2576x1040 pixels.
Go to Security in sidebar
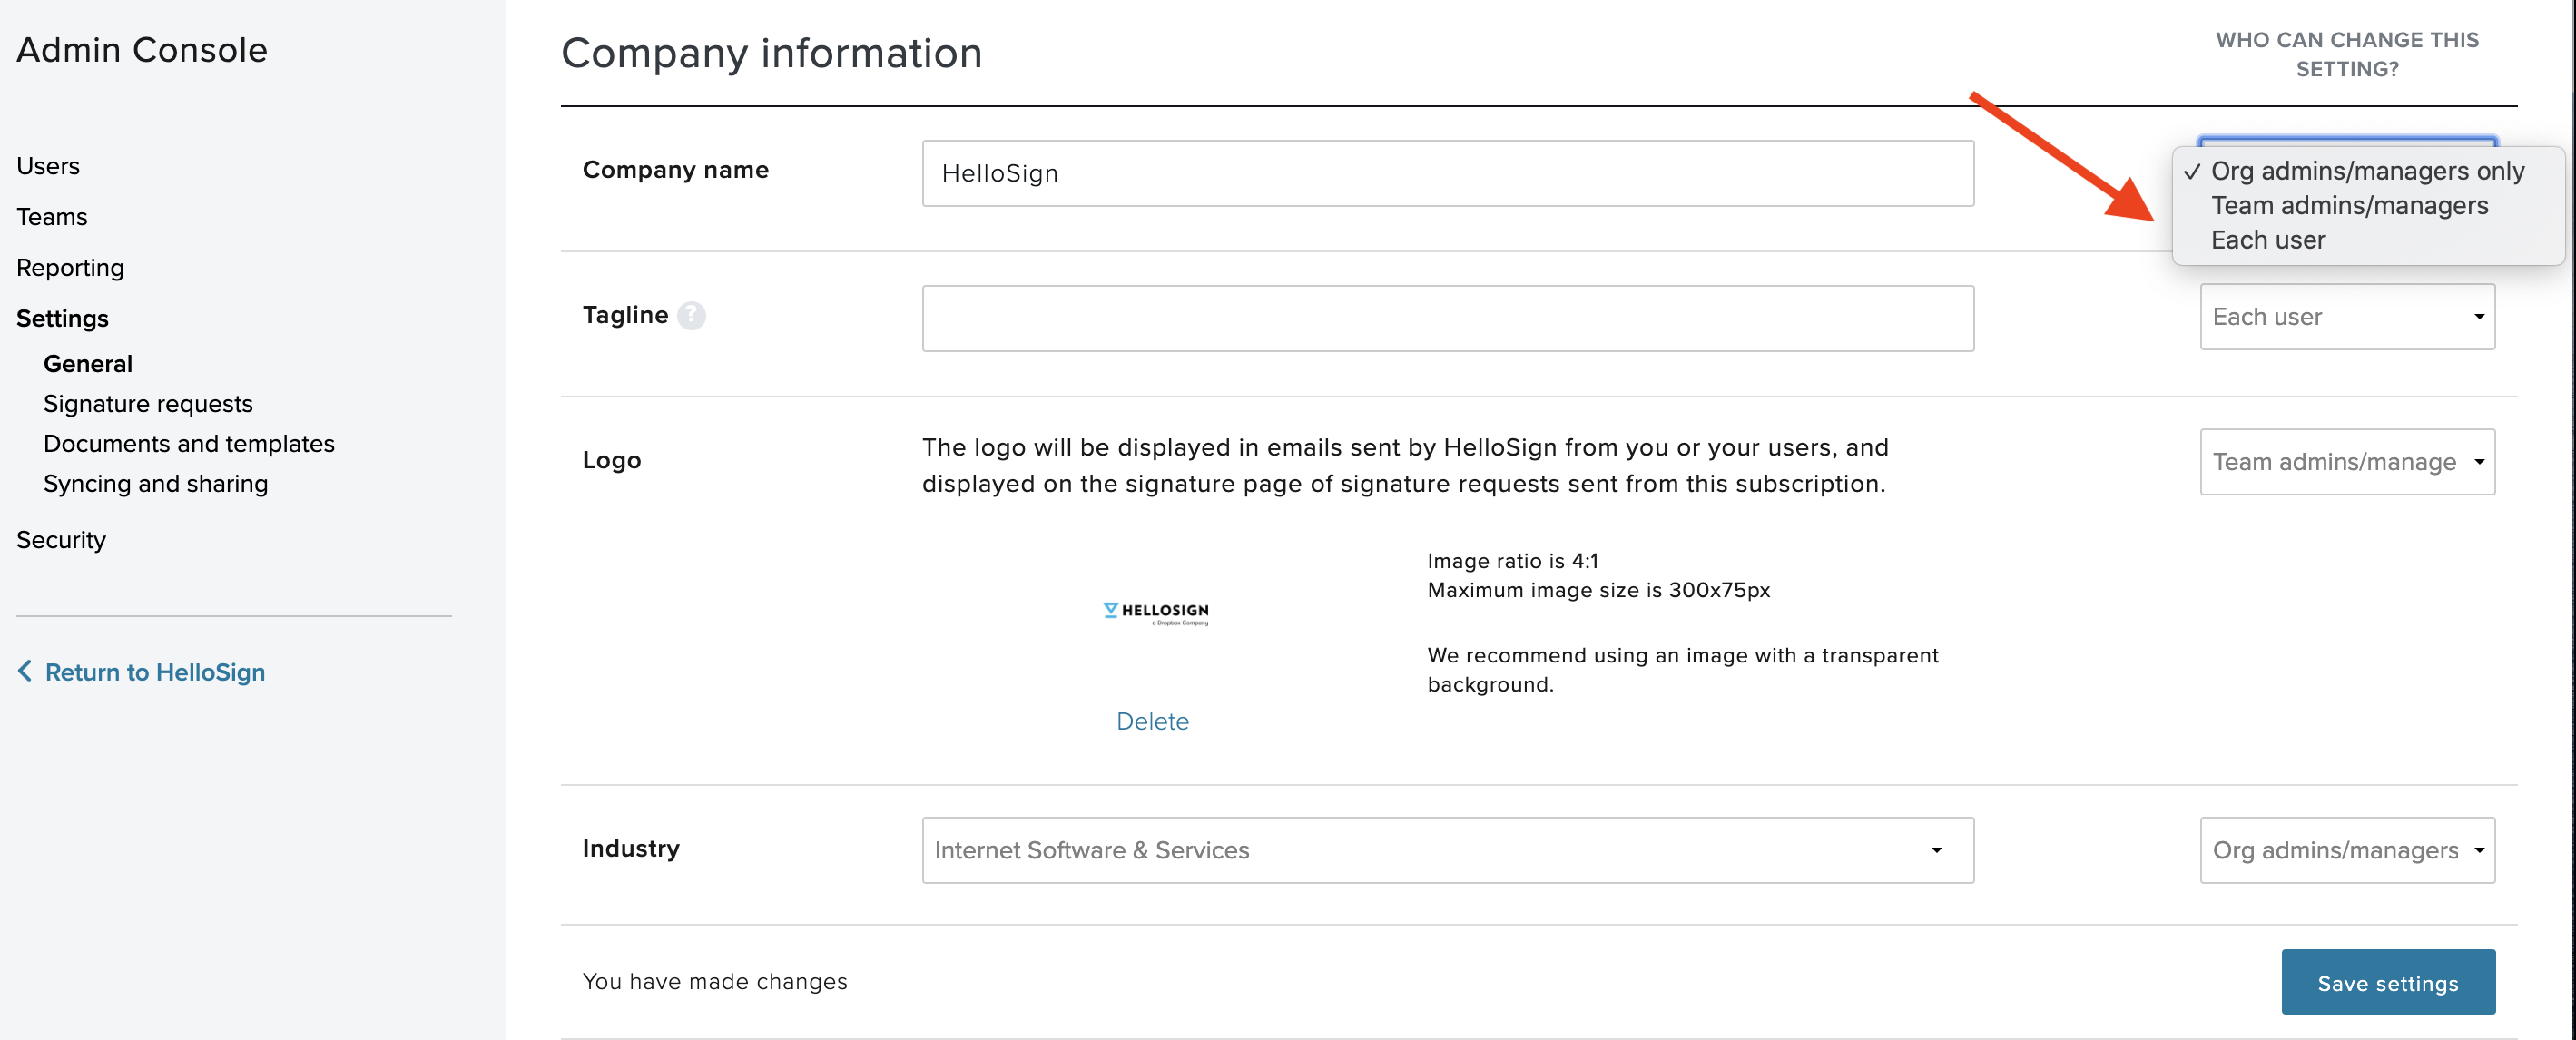click(x=61, y=540)
